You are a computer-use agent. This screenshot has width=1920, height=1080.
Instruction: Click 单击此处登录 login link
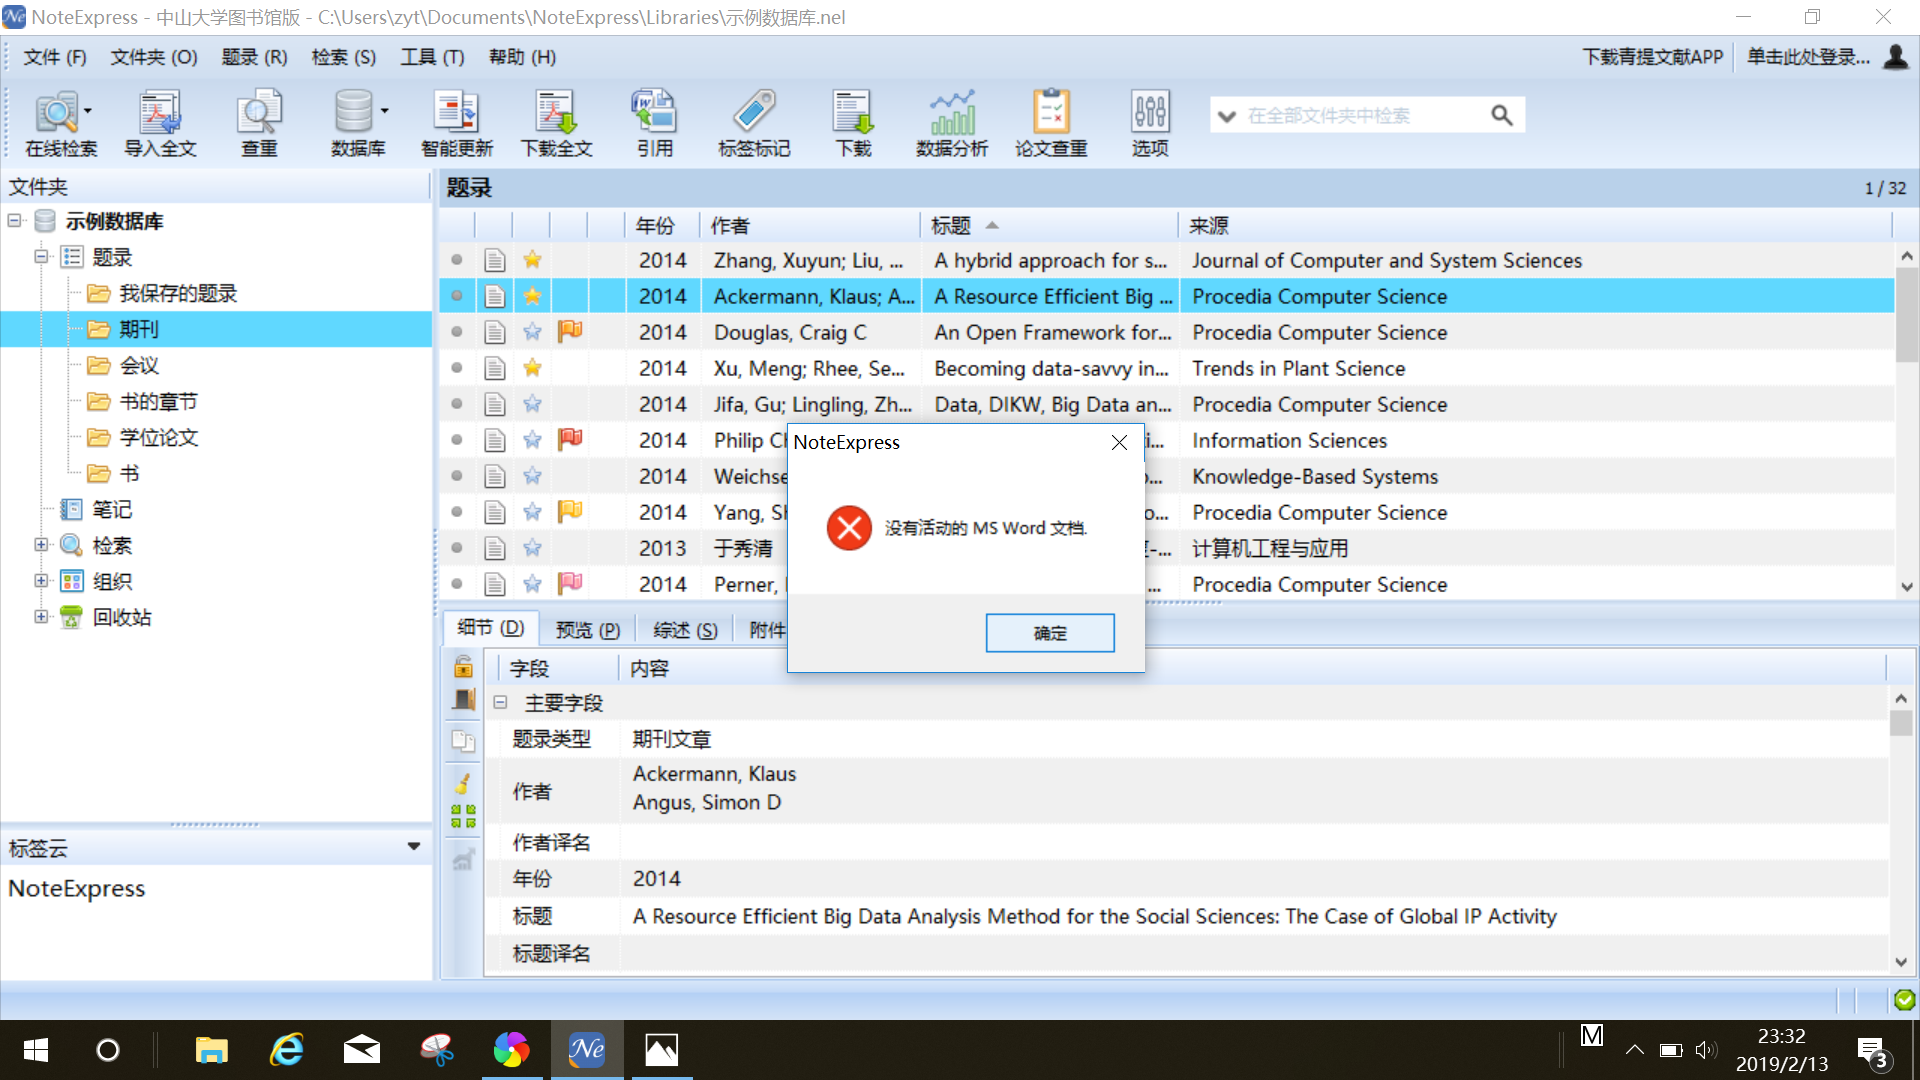point(1808,57)
